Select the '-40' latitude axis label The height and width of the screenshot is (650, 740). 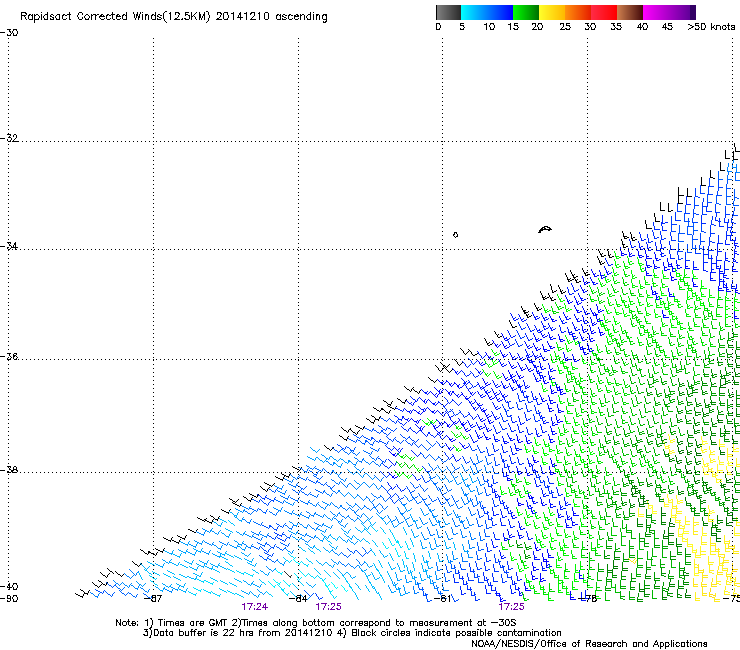tap(10, 586)
